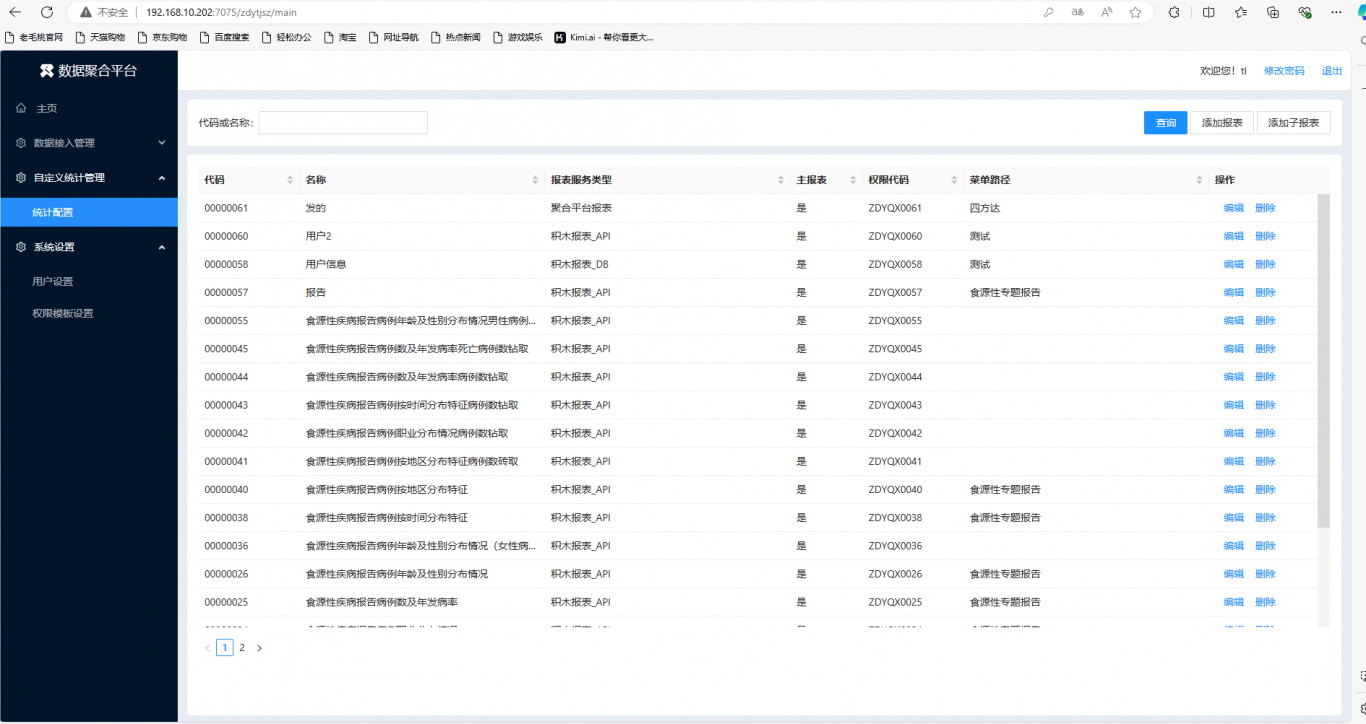Expand the 数据接入管理 menu chevron
The height and width of the screenshot is (724, 1366).
coord(162,143)
